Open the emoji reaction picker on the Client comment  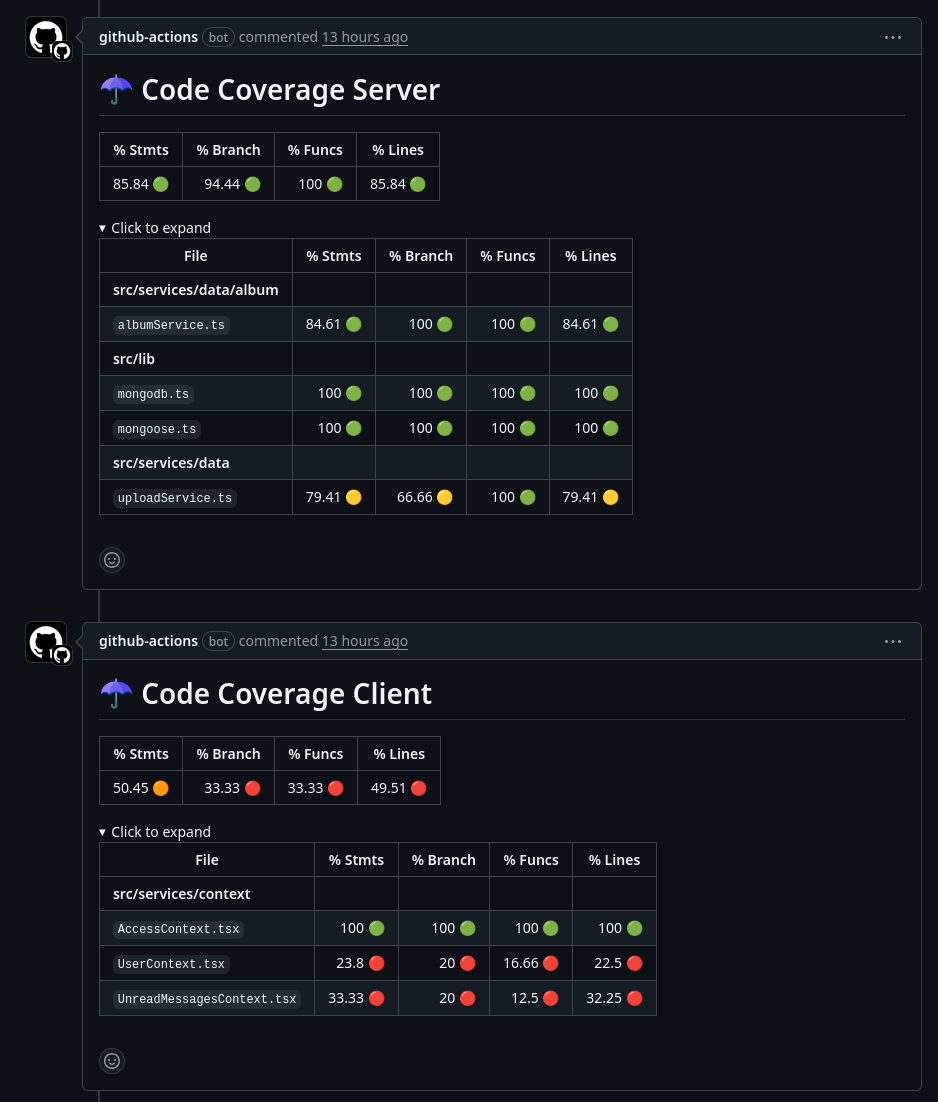112,1061
